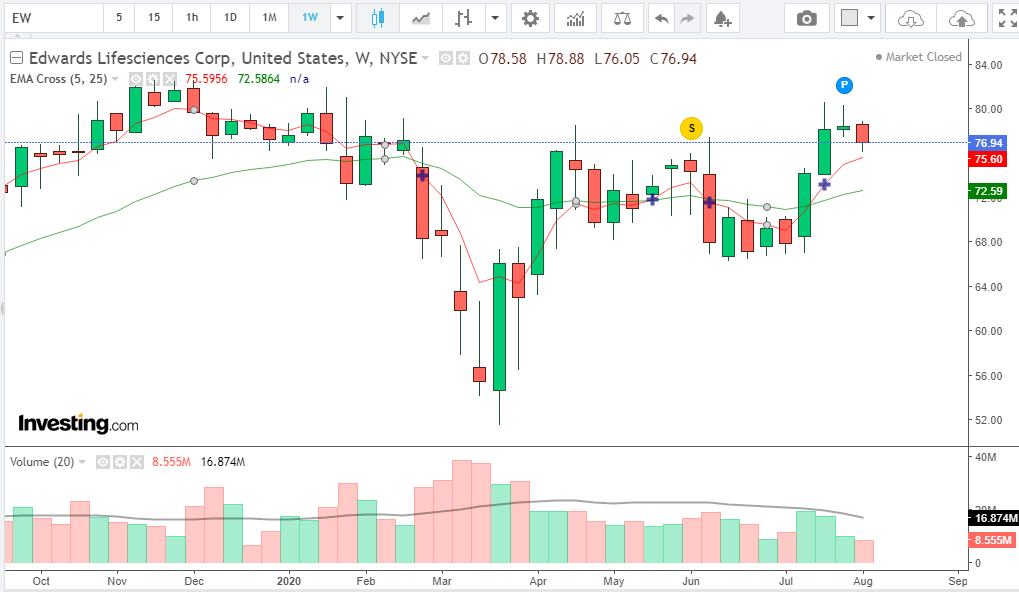Image resolution: width=1019 pixels, height=592 pixels.
Task: Click the H78.88 high value
Action: point(560,58)
